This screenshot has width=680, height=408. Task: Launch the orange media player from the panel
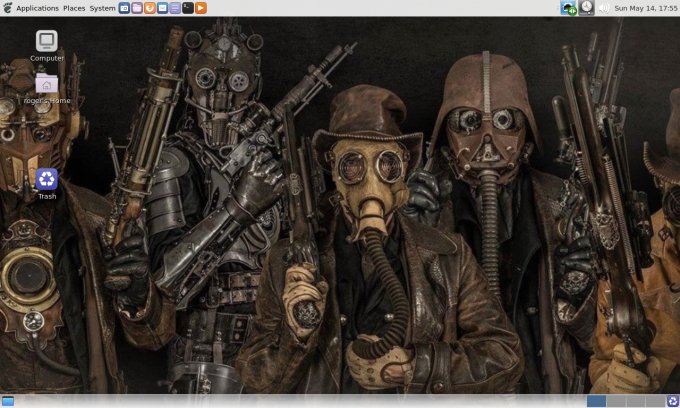click(x=201, y=8)
